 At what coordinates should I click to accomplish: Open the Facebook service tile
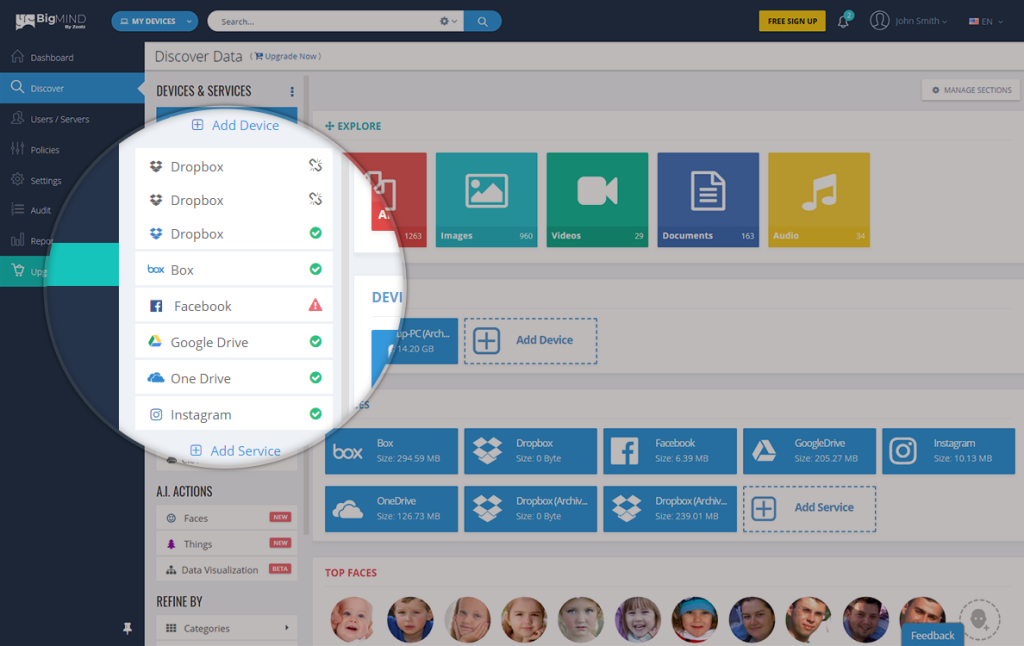(x=670, y=451)
